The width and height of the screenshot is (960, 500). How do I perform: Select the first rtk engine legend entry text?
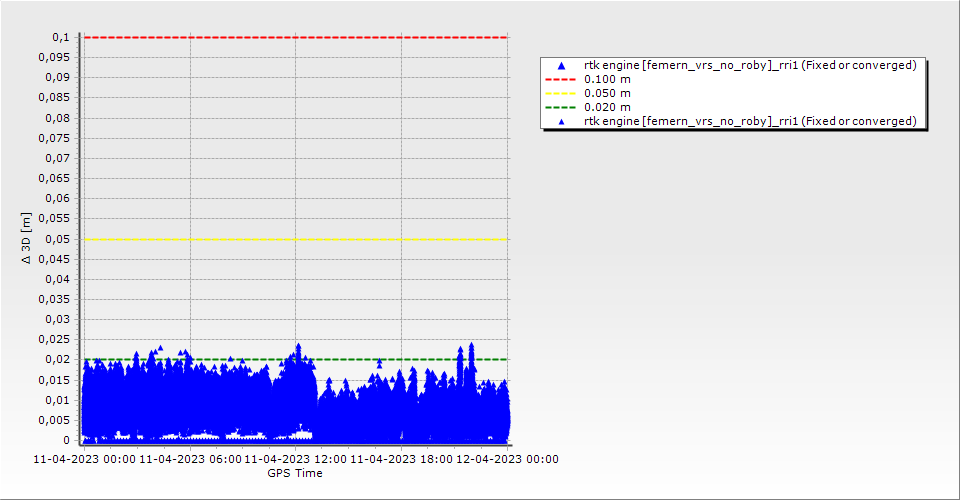pyautogui.click(x=750, y=65)
